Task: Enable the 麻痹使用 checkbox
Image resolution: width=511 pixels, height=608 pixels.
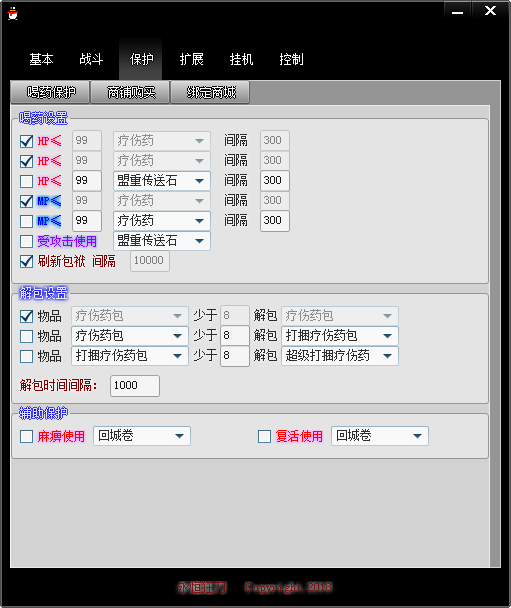Action: 26,436
